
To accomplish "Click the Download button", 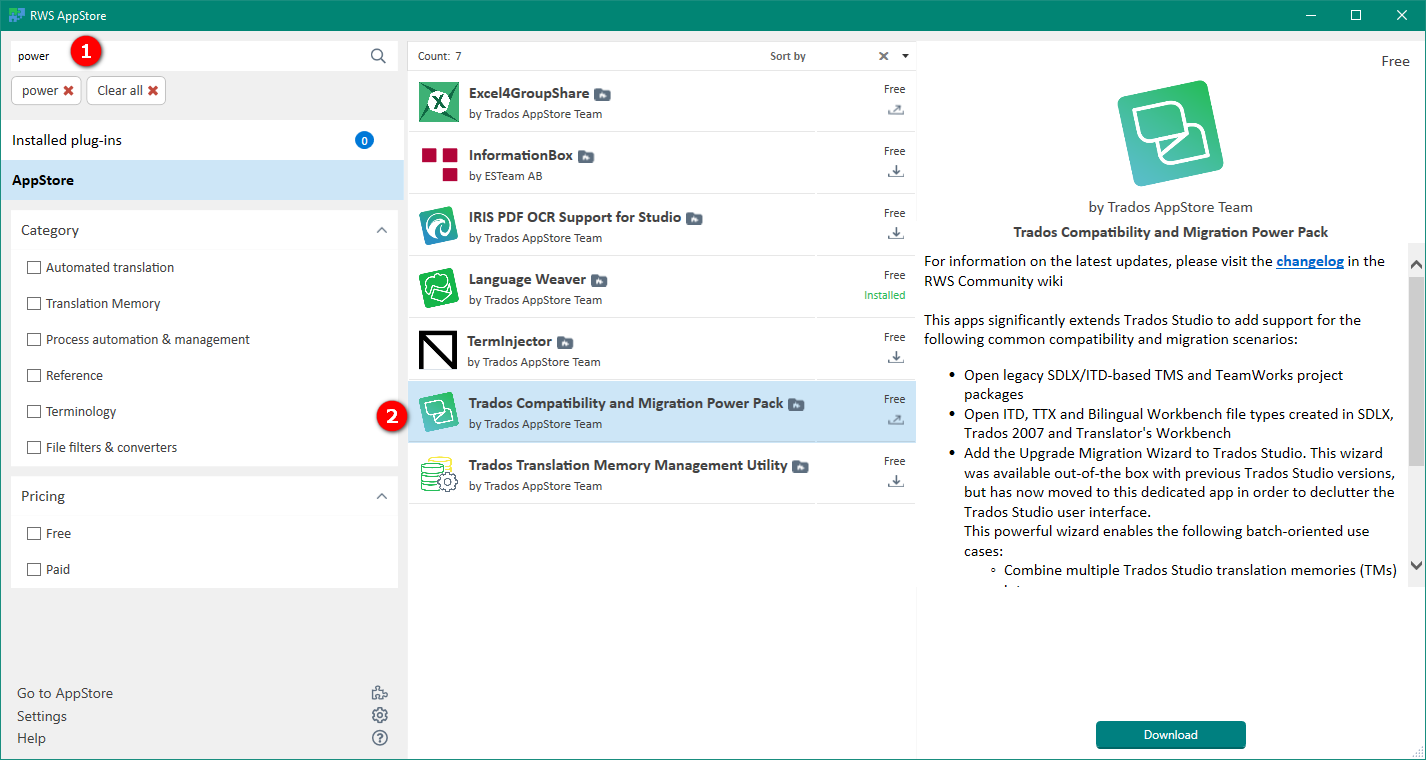I will (x=1171, y=735).
